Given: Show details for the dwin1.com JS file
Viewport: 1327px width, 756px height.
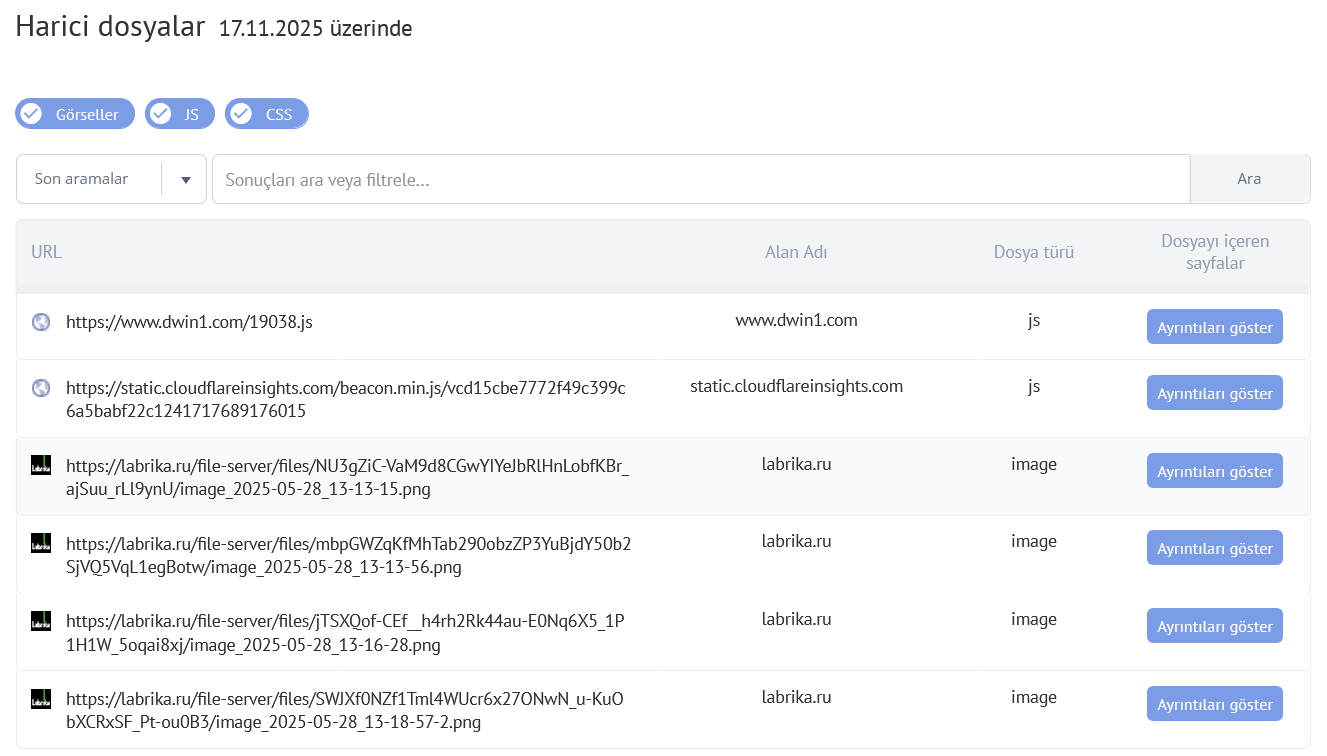Looking at the screenshot, I should [1214, 326].
